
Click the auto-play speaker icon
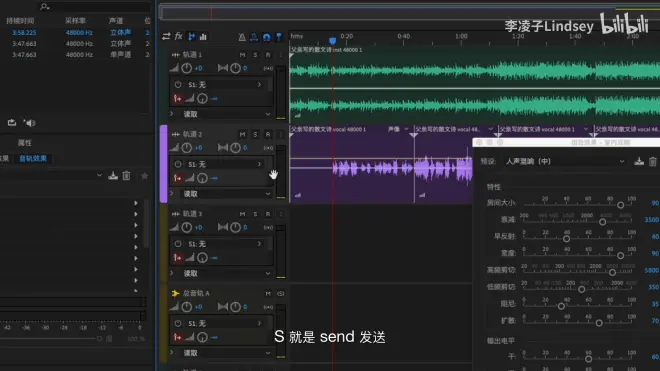[29, 123]
